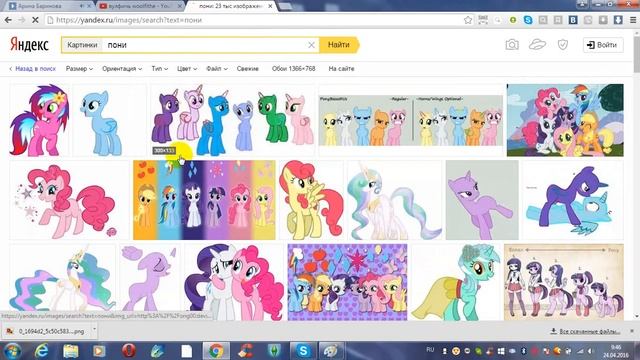Screen dimensions: 640x360
Task: Open the Princess Celestia white background thumbnail
Action: tap(394, 200)
